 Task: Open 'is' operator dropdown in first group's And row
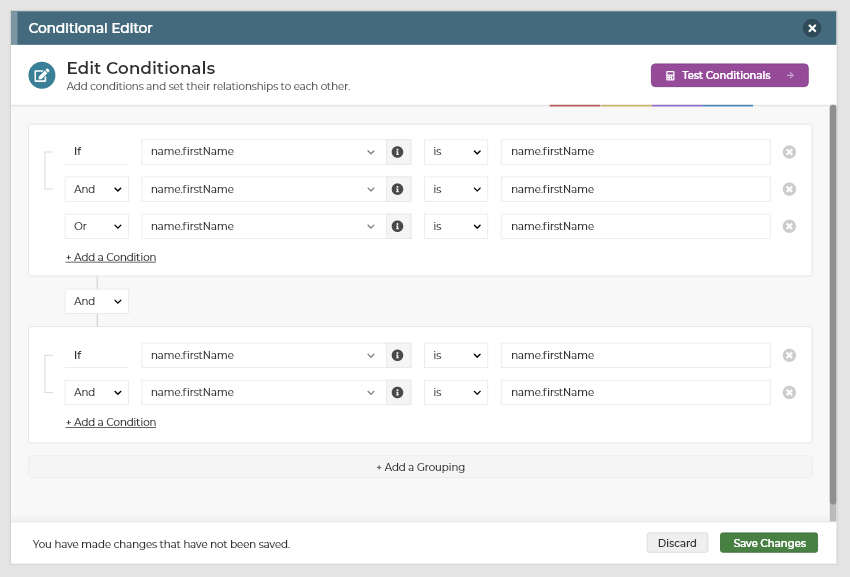456,189
